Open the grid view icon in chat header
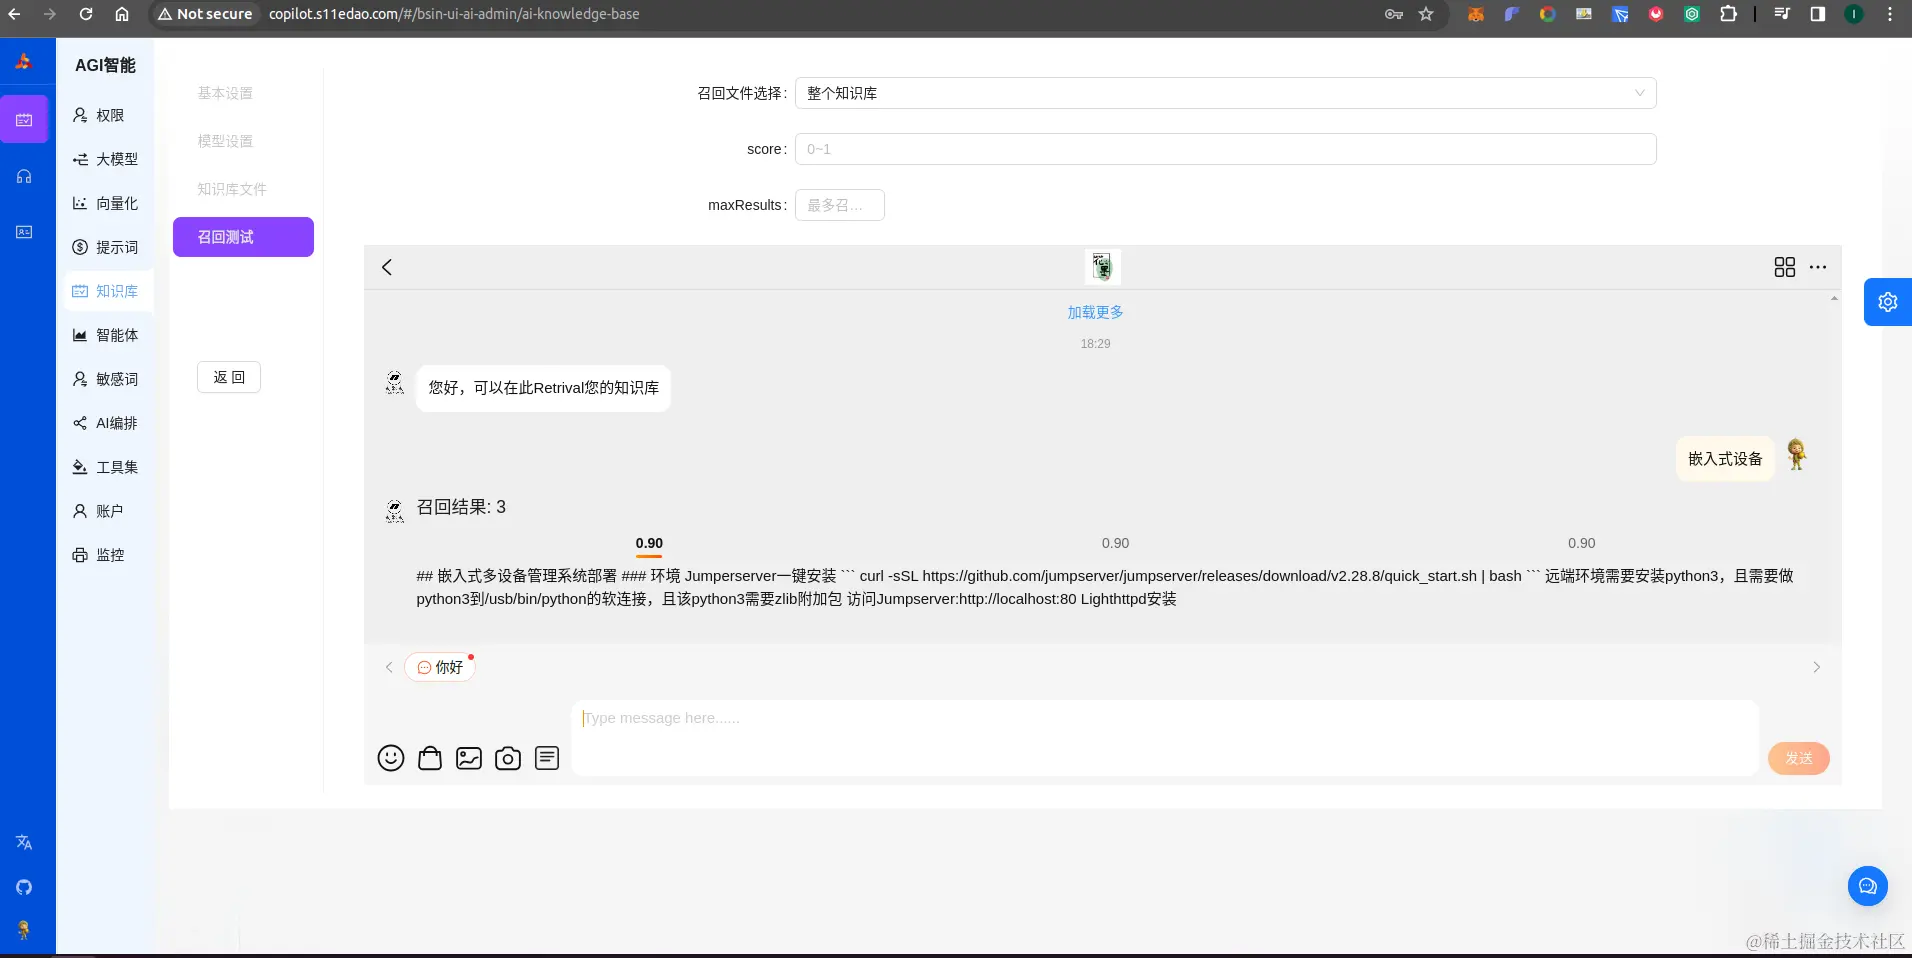Viewport: 1912px width, 958px height. tap(1784, 267)
